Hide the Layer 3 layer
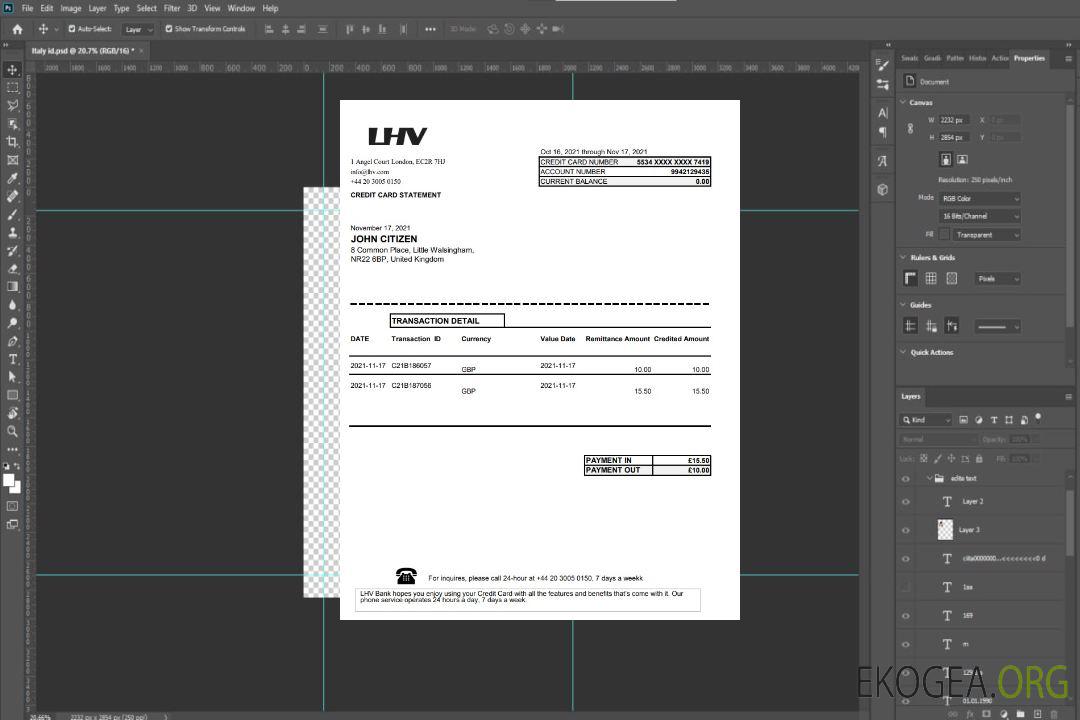This screenshot has width=1080, height=720. 906,530
